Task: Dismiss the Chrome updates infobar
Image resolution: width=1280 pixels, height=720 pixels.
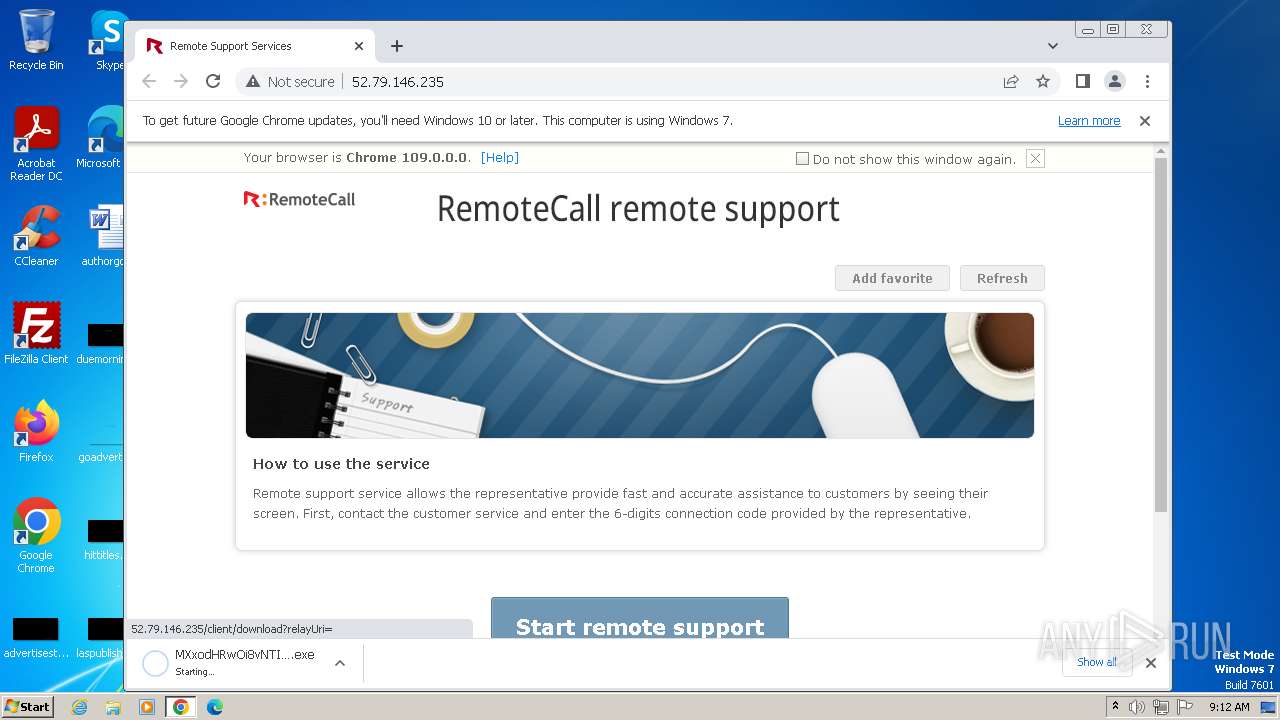Action: coord(1145,121)
